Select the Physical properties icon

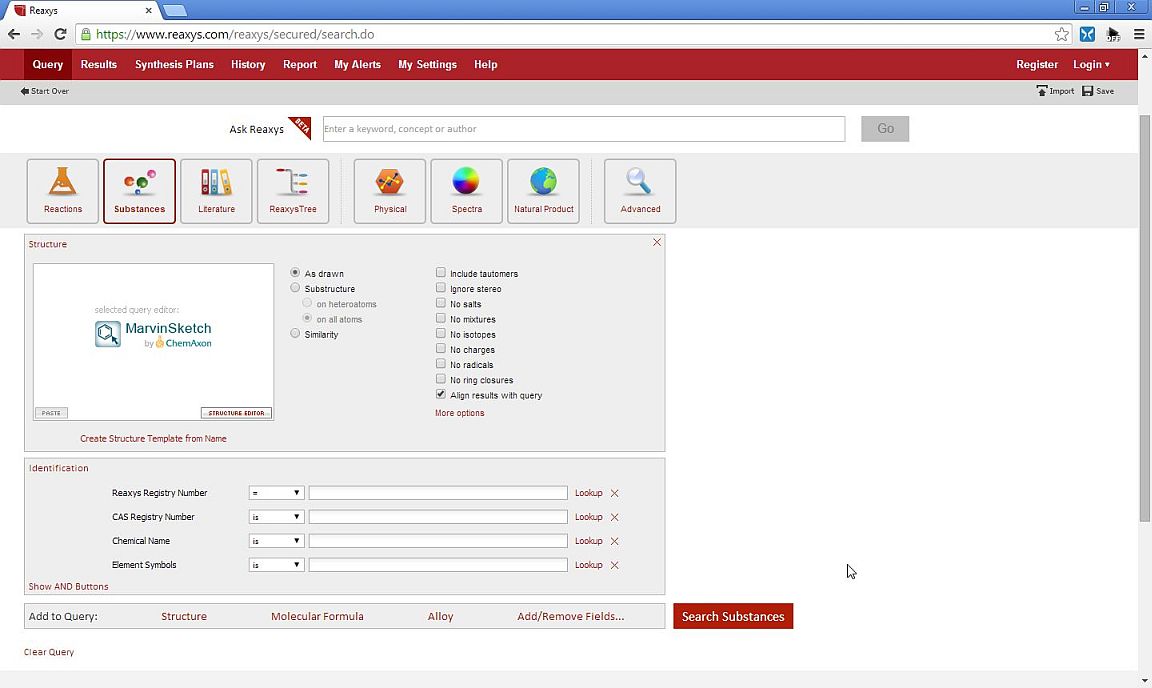390,191
